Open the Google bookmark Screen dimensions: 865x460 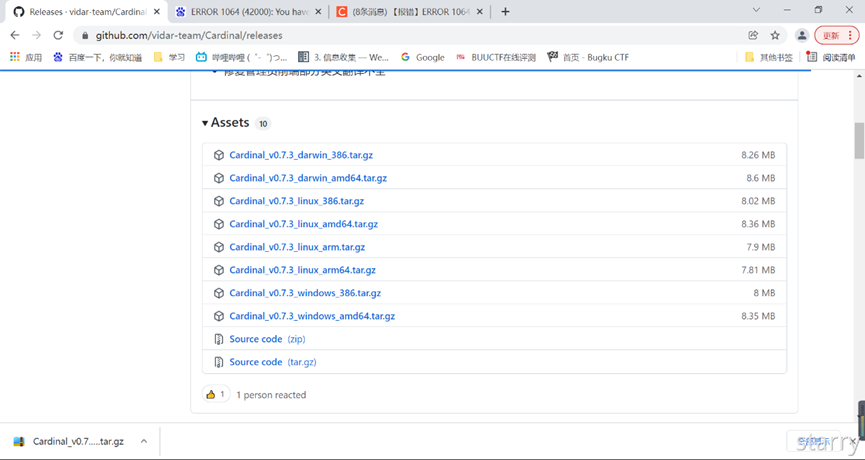point(423,57)
